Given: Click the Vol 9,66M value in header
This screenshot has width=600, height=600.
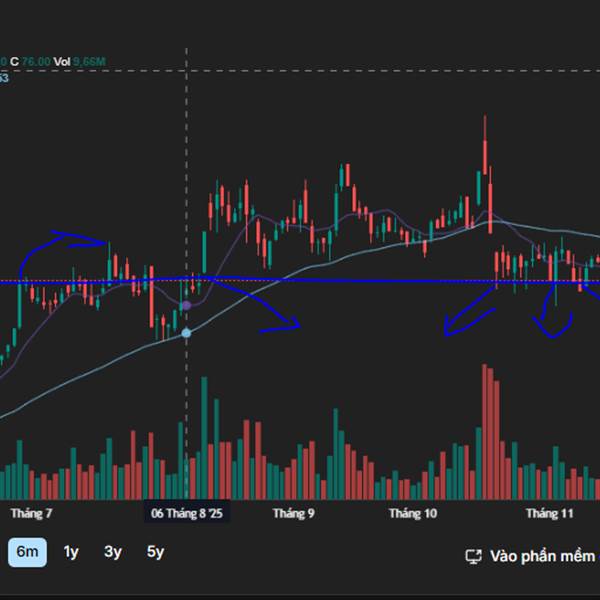Looking at the screenshot, I should [80, 62].
